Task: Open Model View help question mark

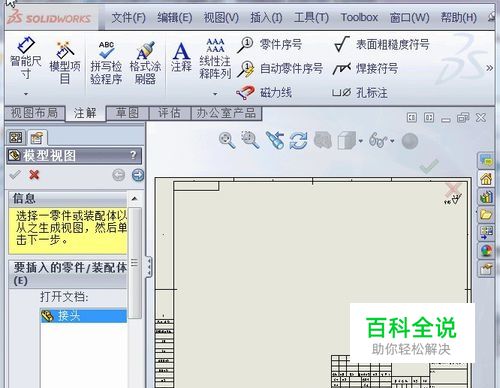Action: point(133,155)
